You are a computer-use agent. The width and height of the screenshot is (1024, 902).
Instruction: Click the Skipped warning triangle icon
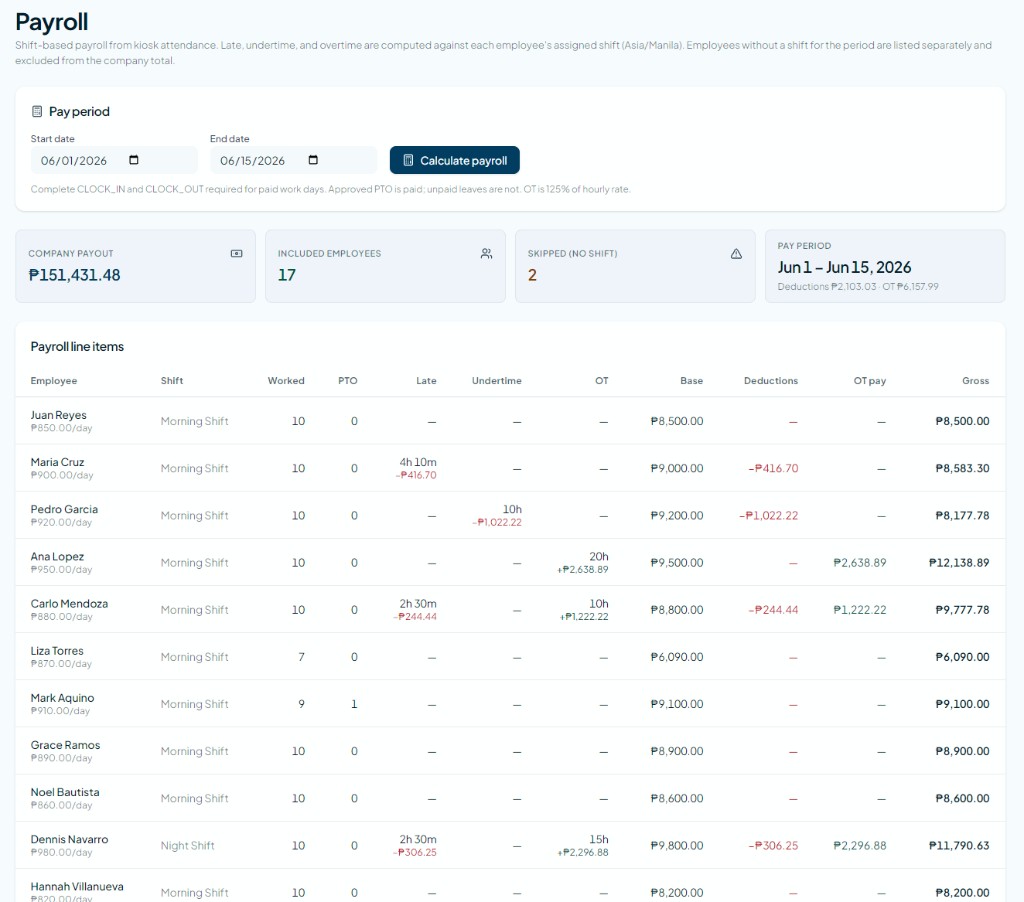(736, 253)
